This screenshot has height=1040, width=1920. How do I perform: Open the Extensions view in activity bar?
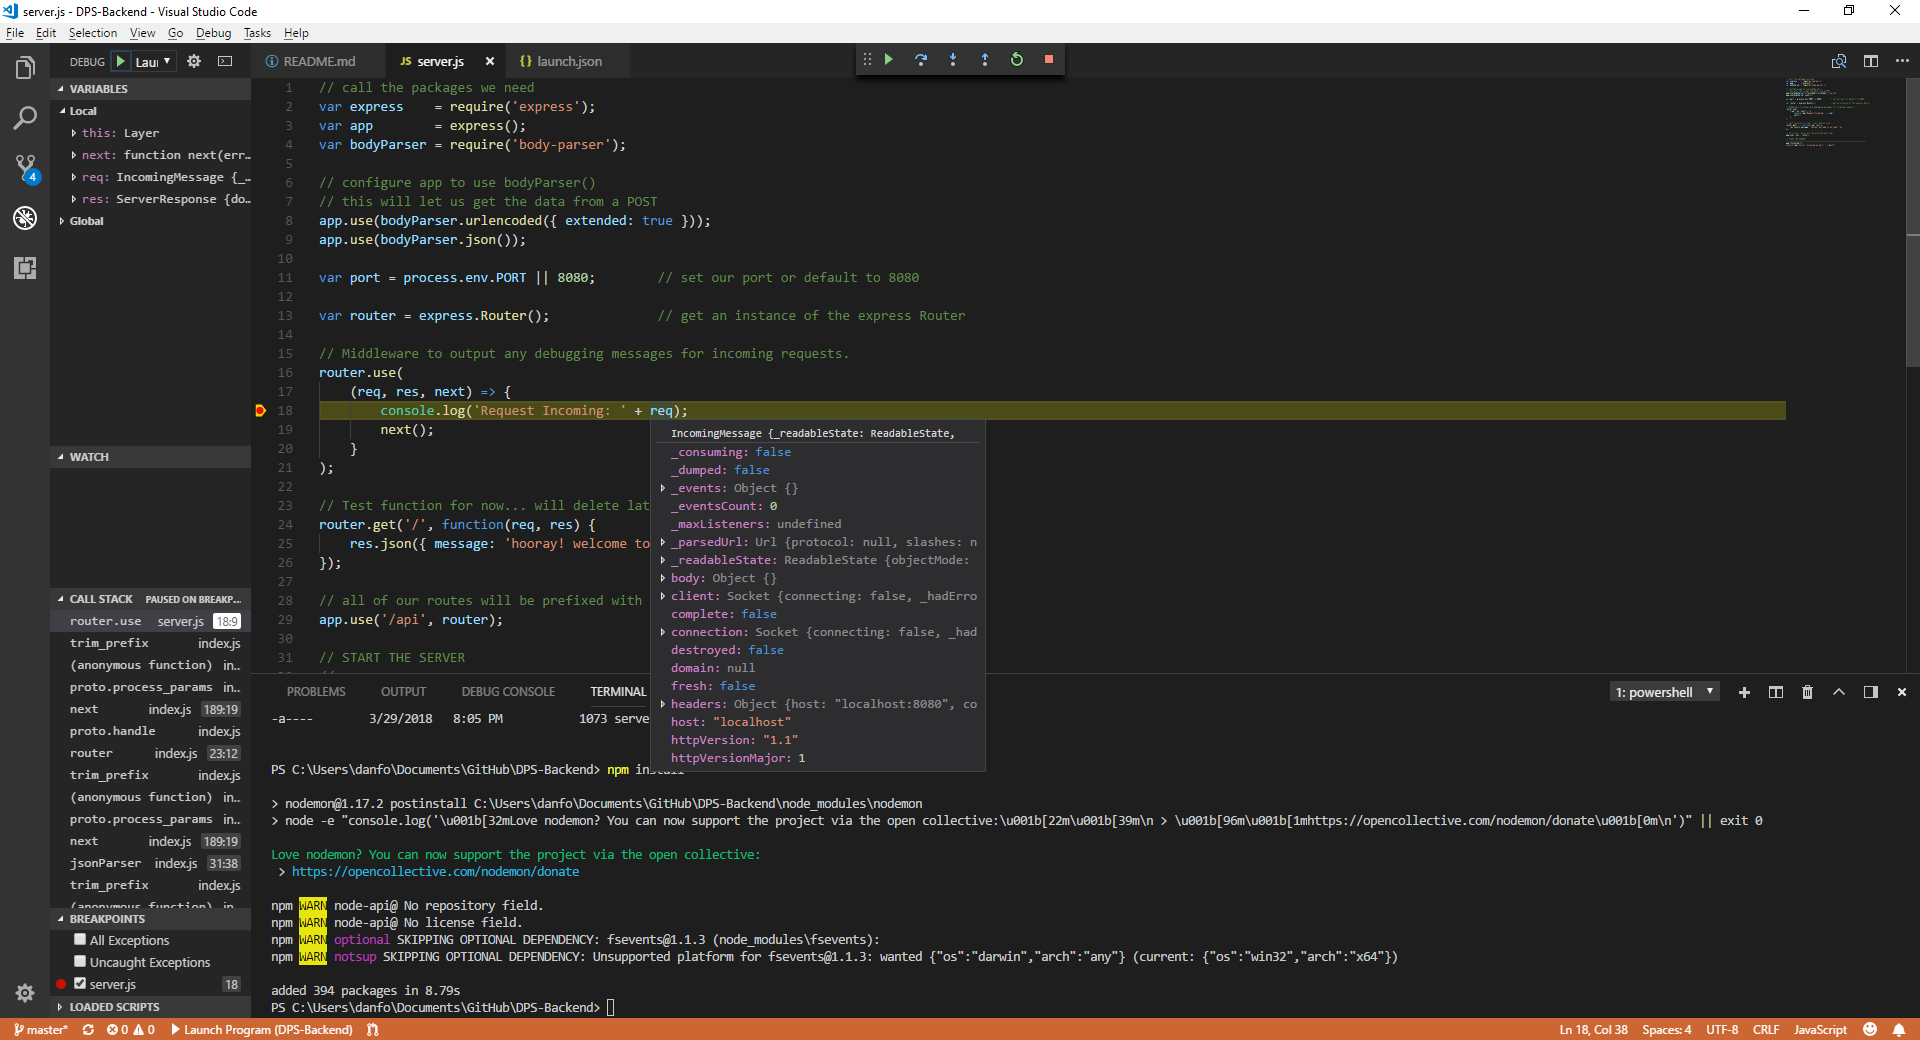pos(25,268)
